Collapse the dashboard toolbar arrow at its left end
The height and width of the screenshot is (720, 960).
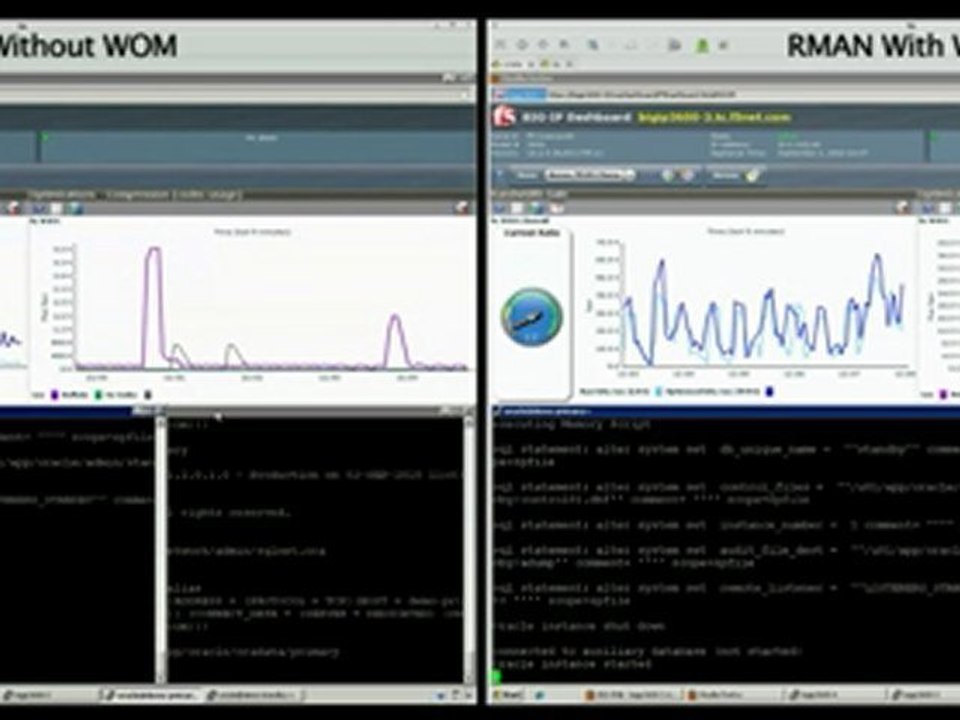(x=499, y=175)
